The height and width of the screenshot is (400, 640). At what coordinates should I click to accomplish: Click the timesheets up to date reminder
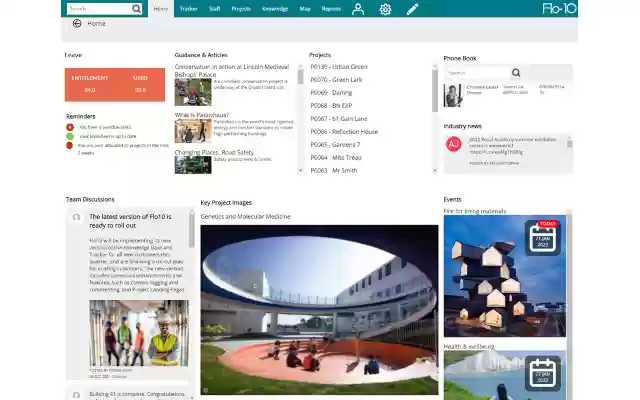point(108,136)
